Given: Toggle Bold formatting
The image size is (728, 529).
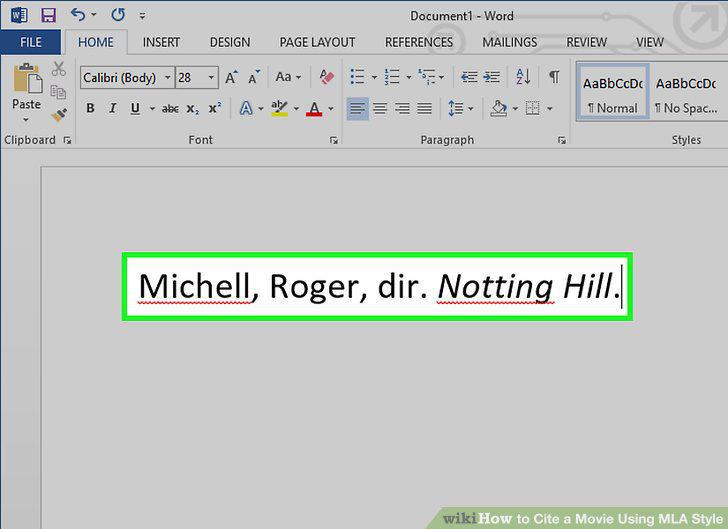Looking at the screenshot, I should [x=91, y=109].
